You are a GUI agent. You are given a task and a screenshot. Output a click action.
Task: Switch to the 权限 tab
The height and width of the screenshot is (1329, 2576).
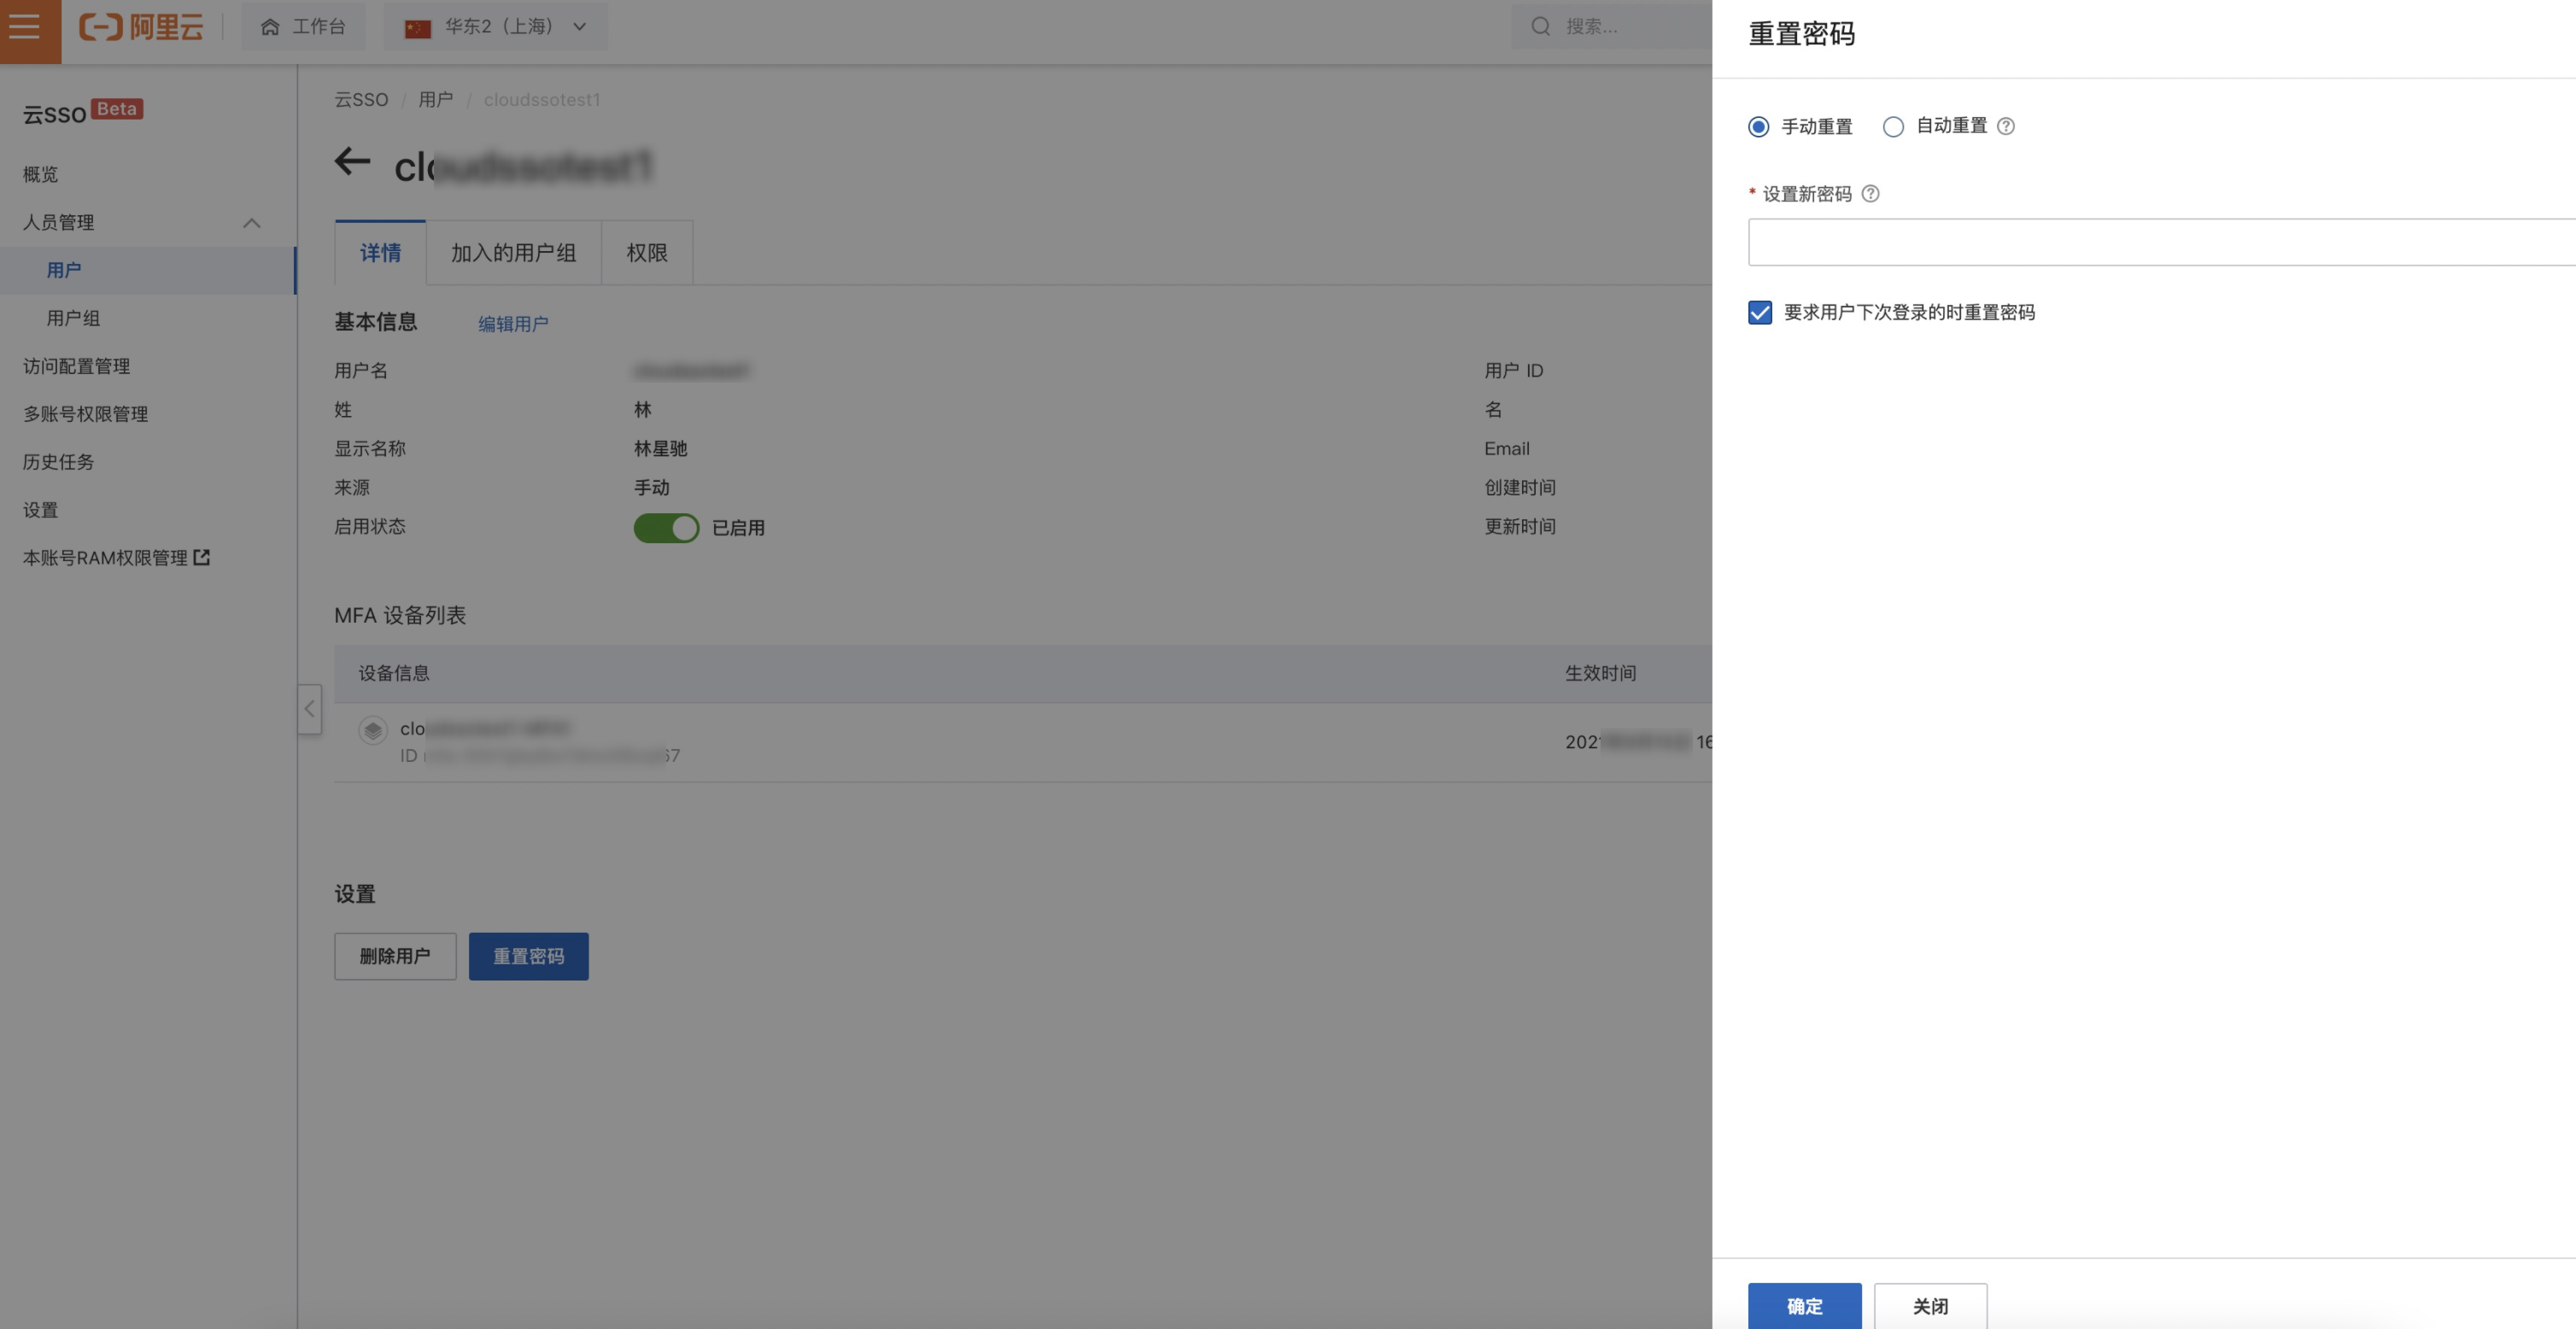pyautogui.click(x=646, y=253)
